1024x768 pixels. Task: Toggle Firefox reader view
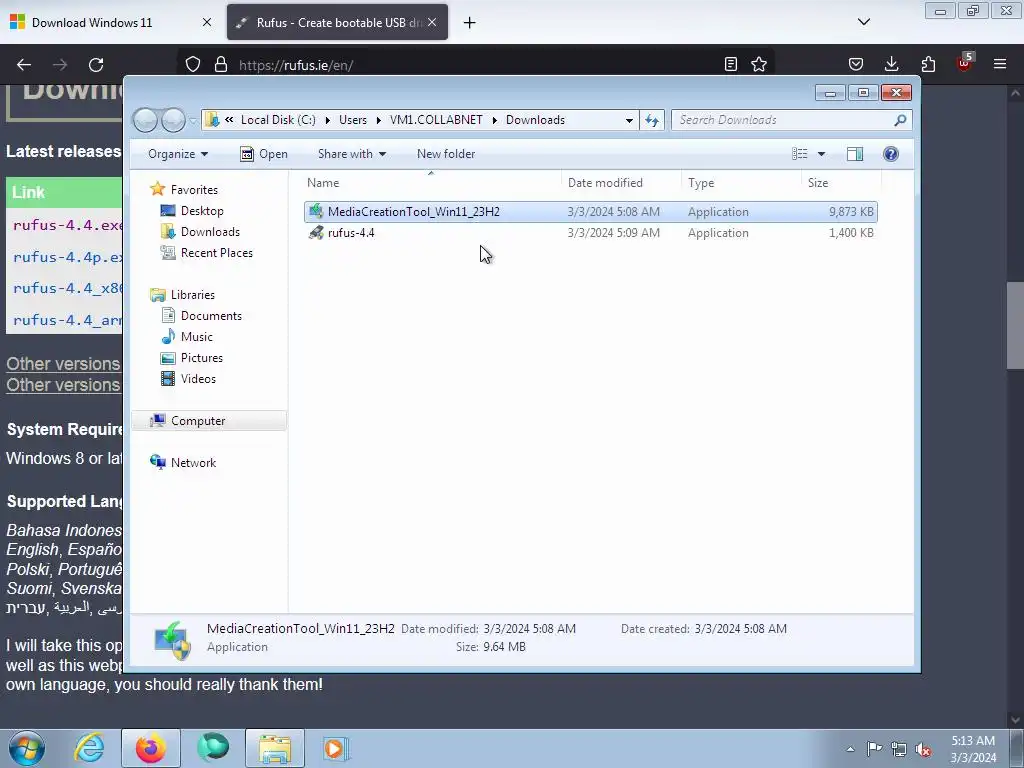pos(731,64)
